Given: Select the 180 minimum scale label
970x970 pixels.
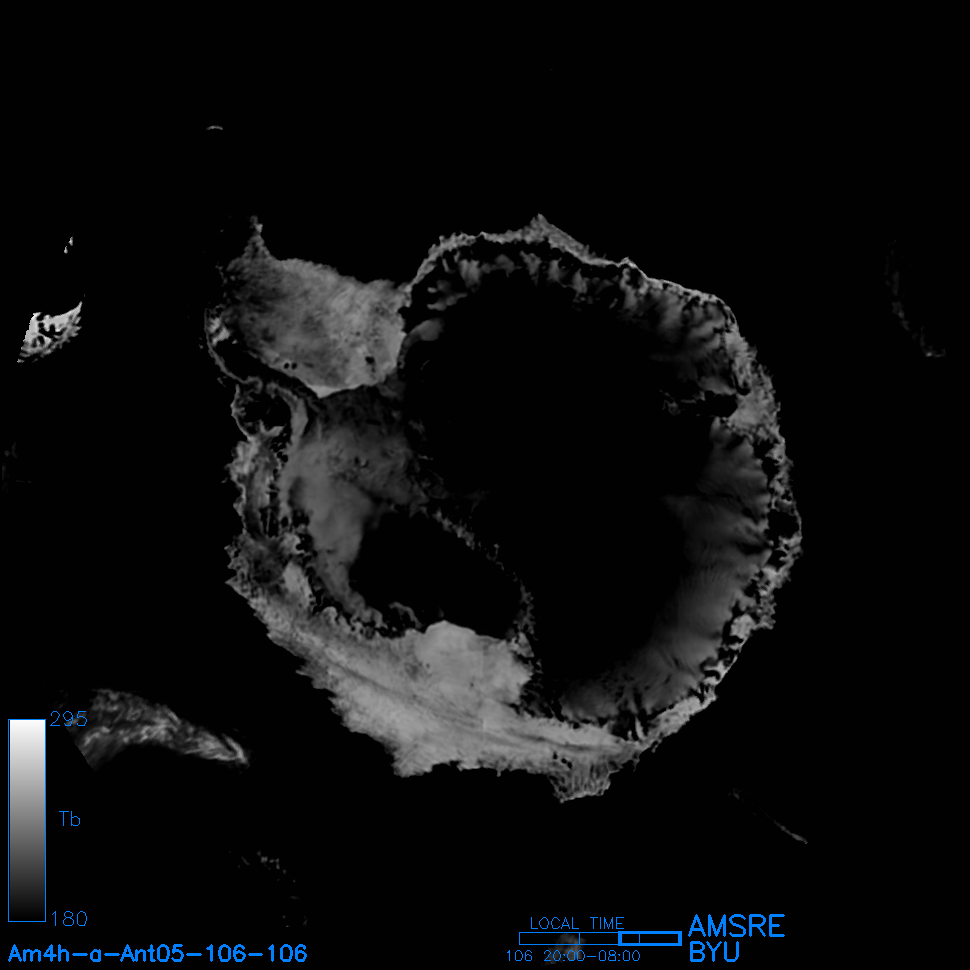Looking at the screenshot, I should (69, 918).
